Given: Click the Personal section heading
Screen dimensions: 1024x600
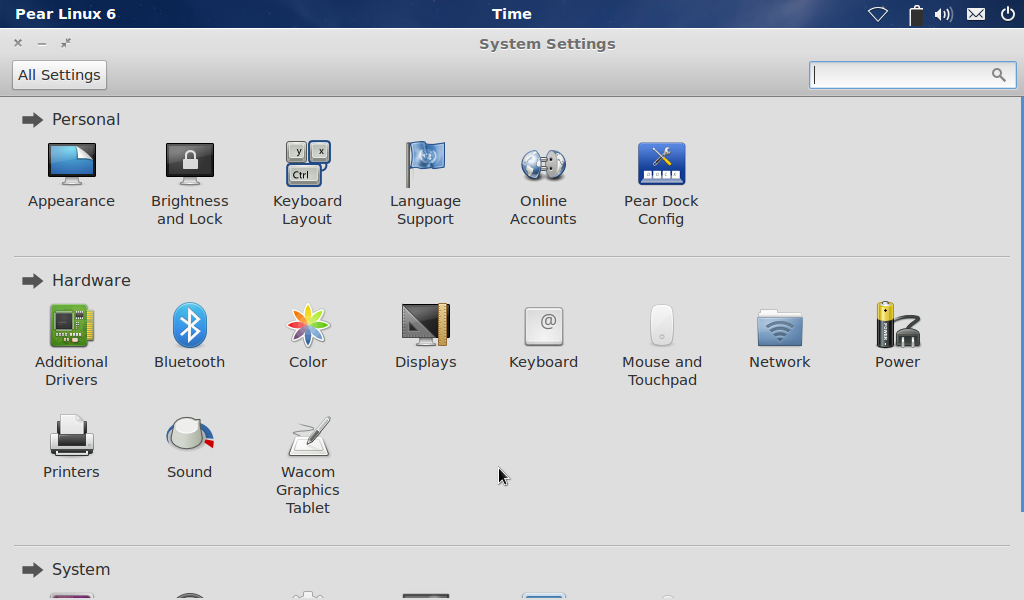Looking at the screenshot, I should 86,119.
